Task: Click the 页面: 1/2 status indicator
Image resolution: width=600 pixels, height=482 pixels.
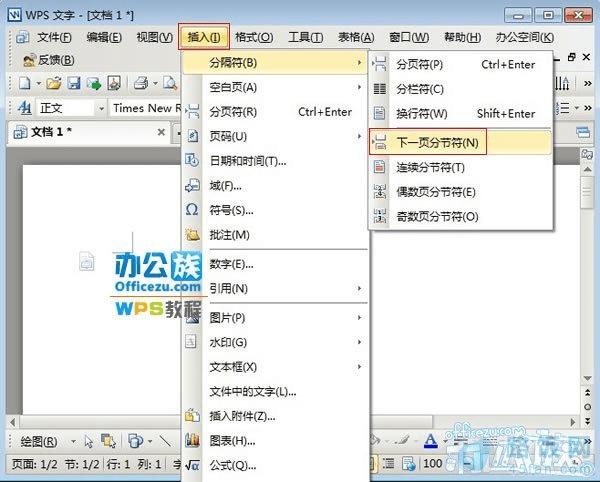Action: coord(34,464)
